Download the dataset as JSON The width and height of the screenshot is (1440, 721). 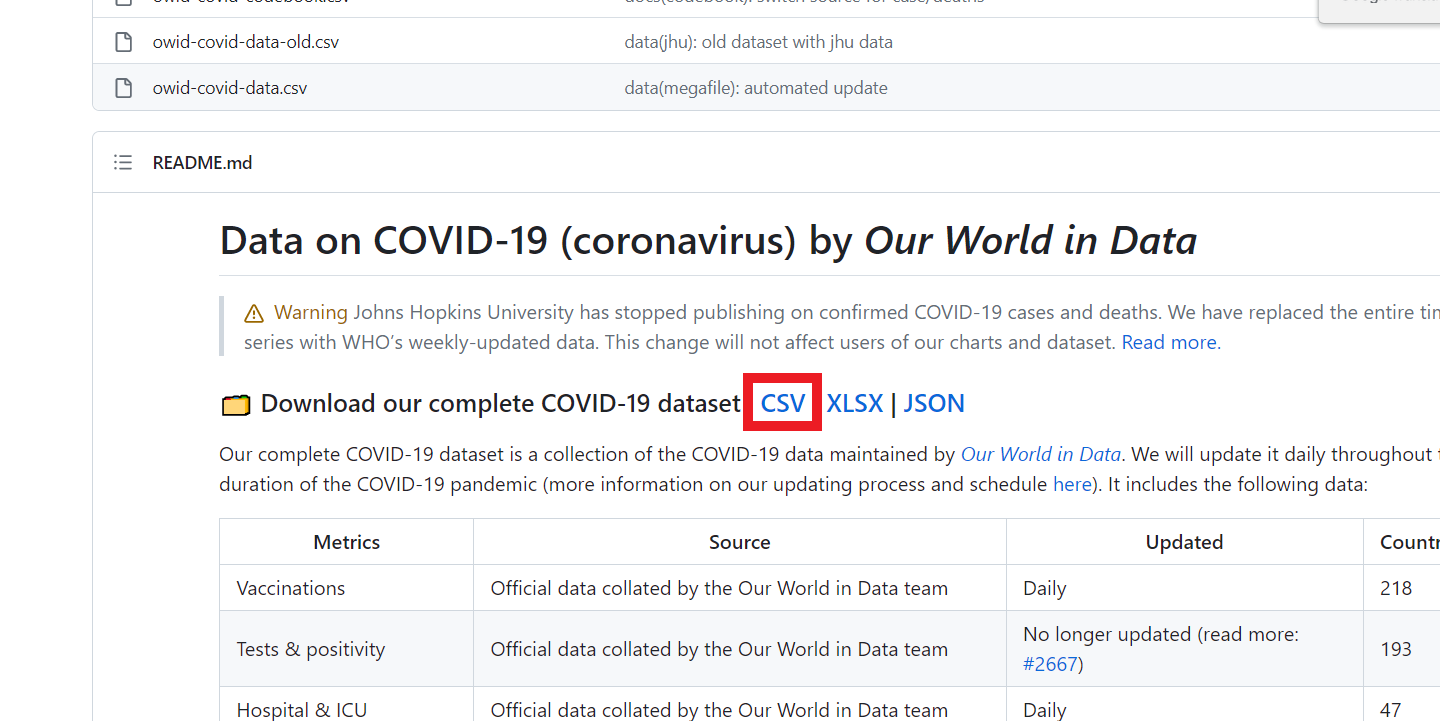tap(934, 403)
